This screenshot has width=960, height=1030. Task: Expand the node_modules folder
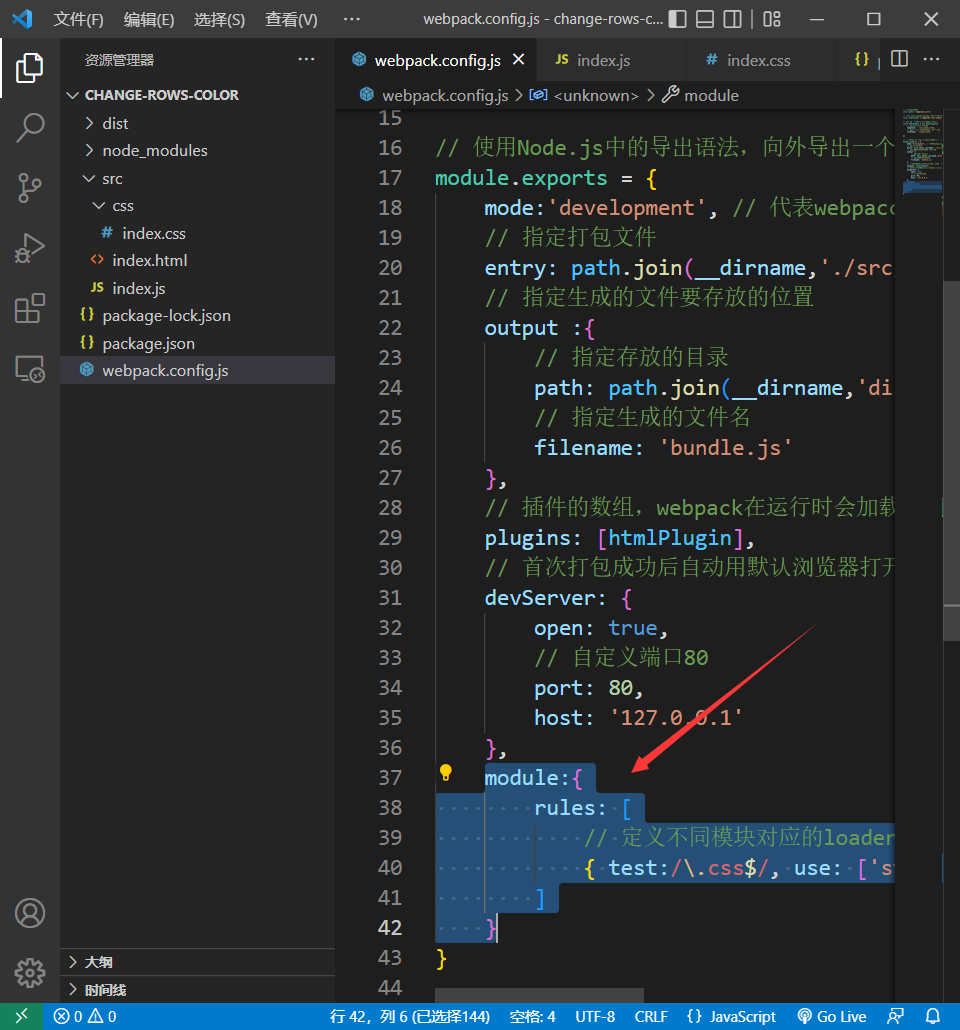(154, 150)
